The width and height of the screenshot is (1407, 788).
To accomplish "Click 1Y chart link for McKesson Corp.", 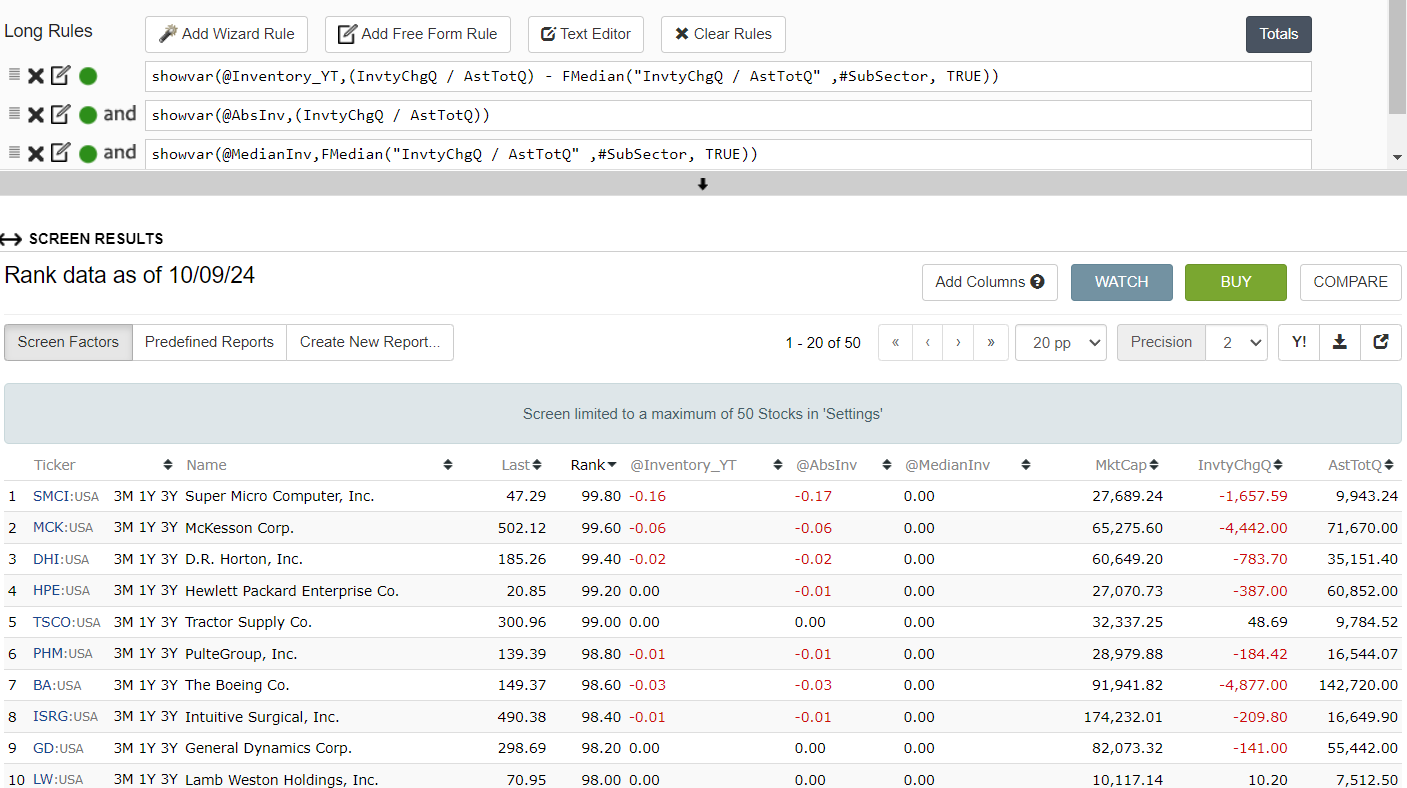I will [x=145, y=527].
